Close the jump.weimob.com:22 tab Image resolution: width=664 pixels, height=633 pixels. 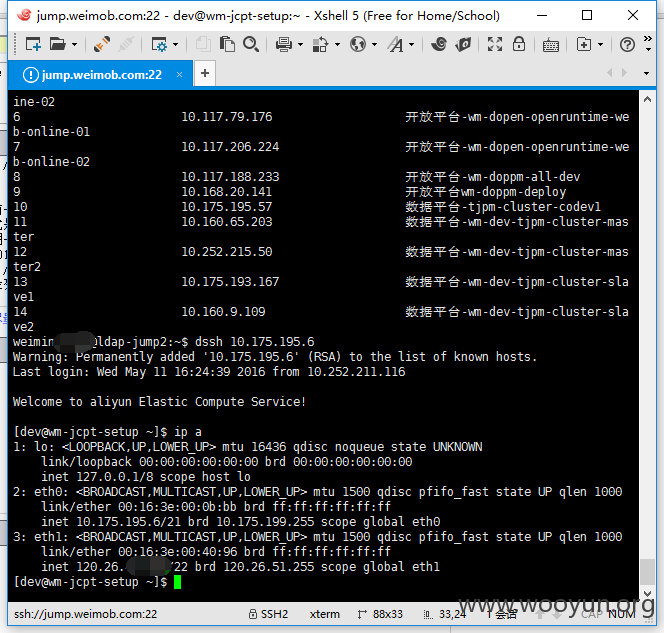[x=180, y=75]
